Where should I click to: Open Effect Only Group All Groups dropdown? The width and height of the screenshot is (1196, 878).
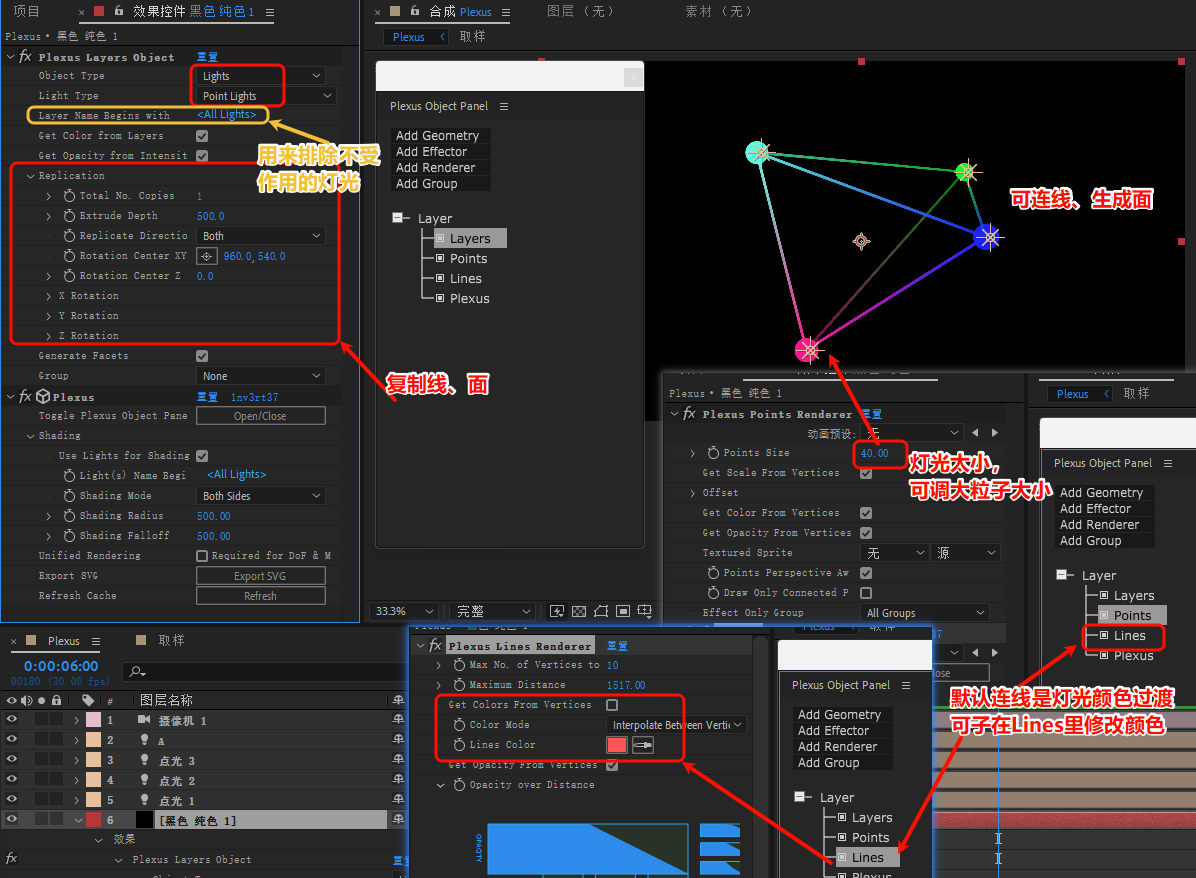926,613
